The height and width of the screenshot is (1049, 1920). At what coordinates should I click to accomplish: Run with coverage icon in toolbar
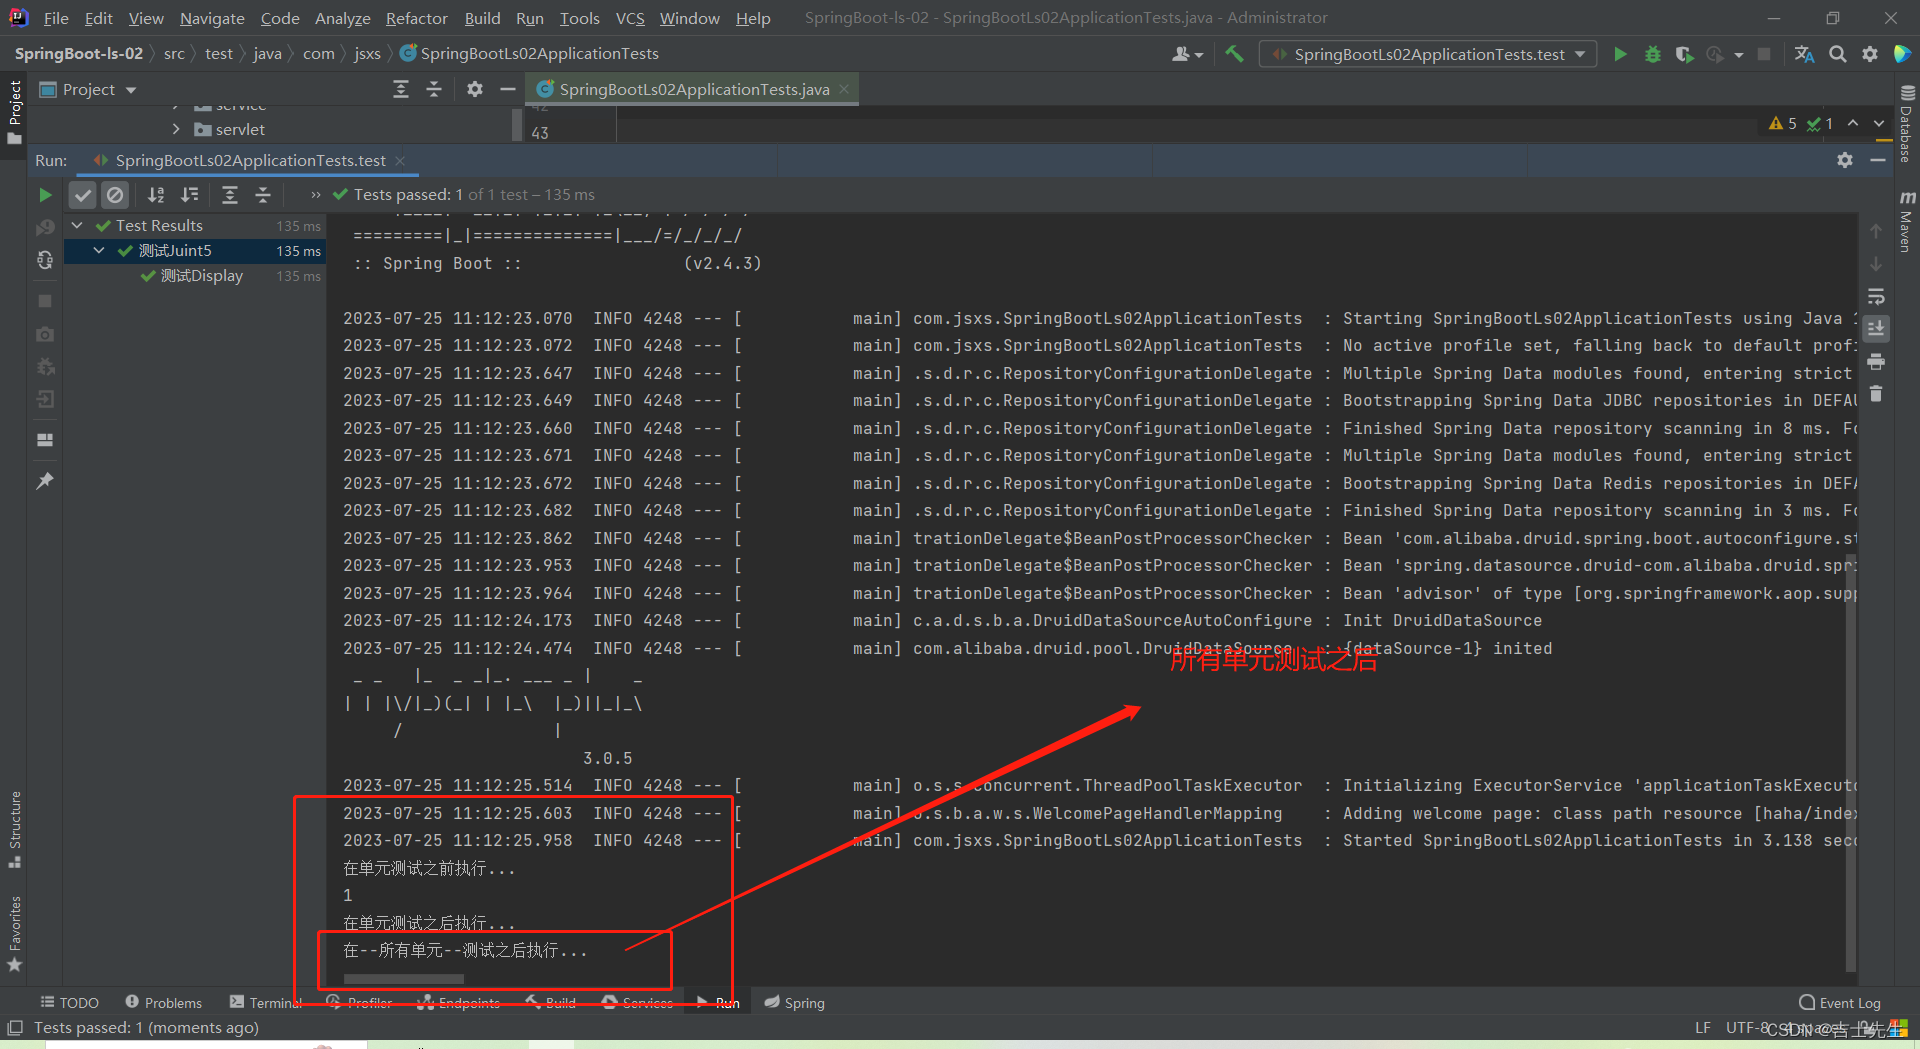(1685, 54)
